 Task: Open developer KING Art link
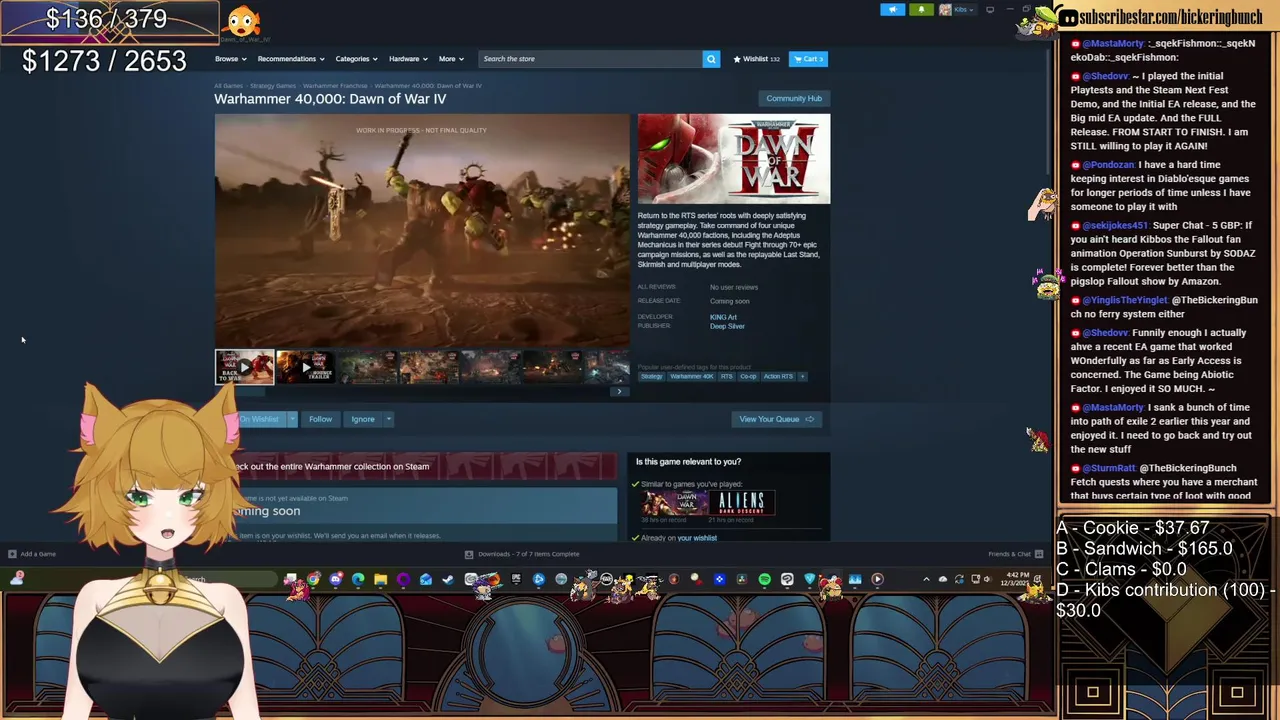click(x=723, y=317)
